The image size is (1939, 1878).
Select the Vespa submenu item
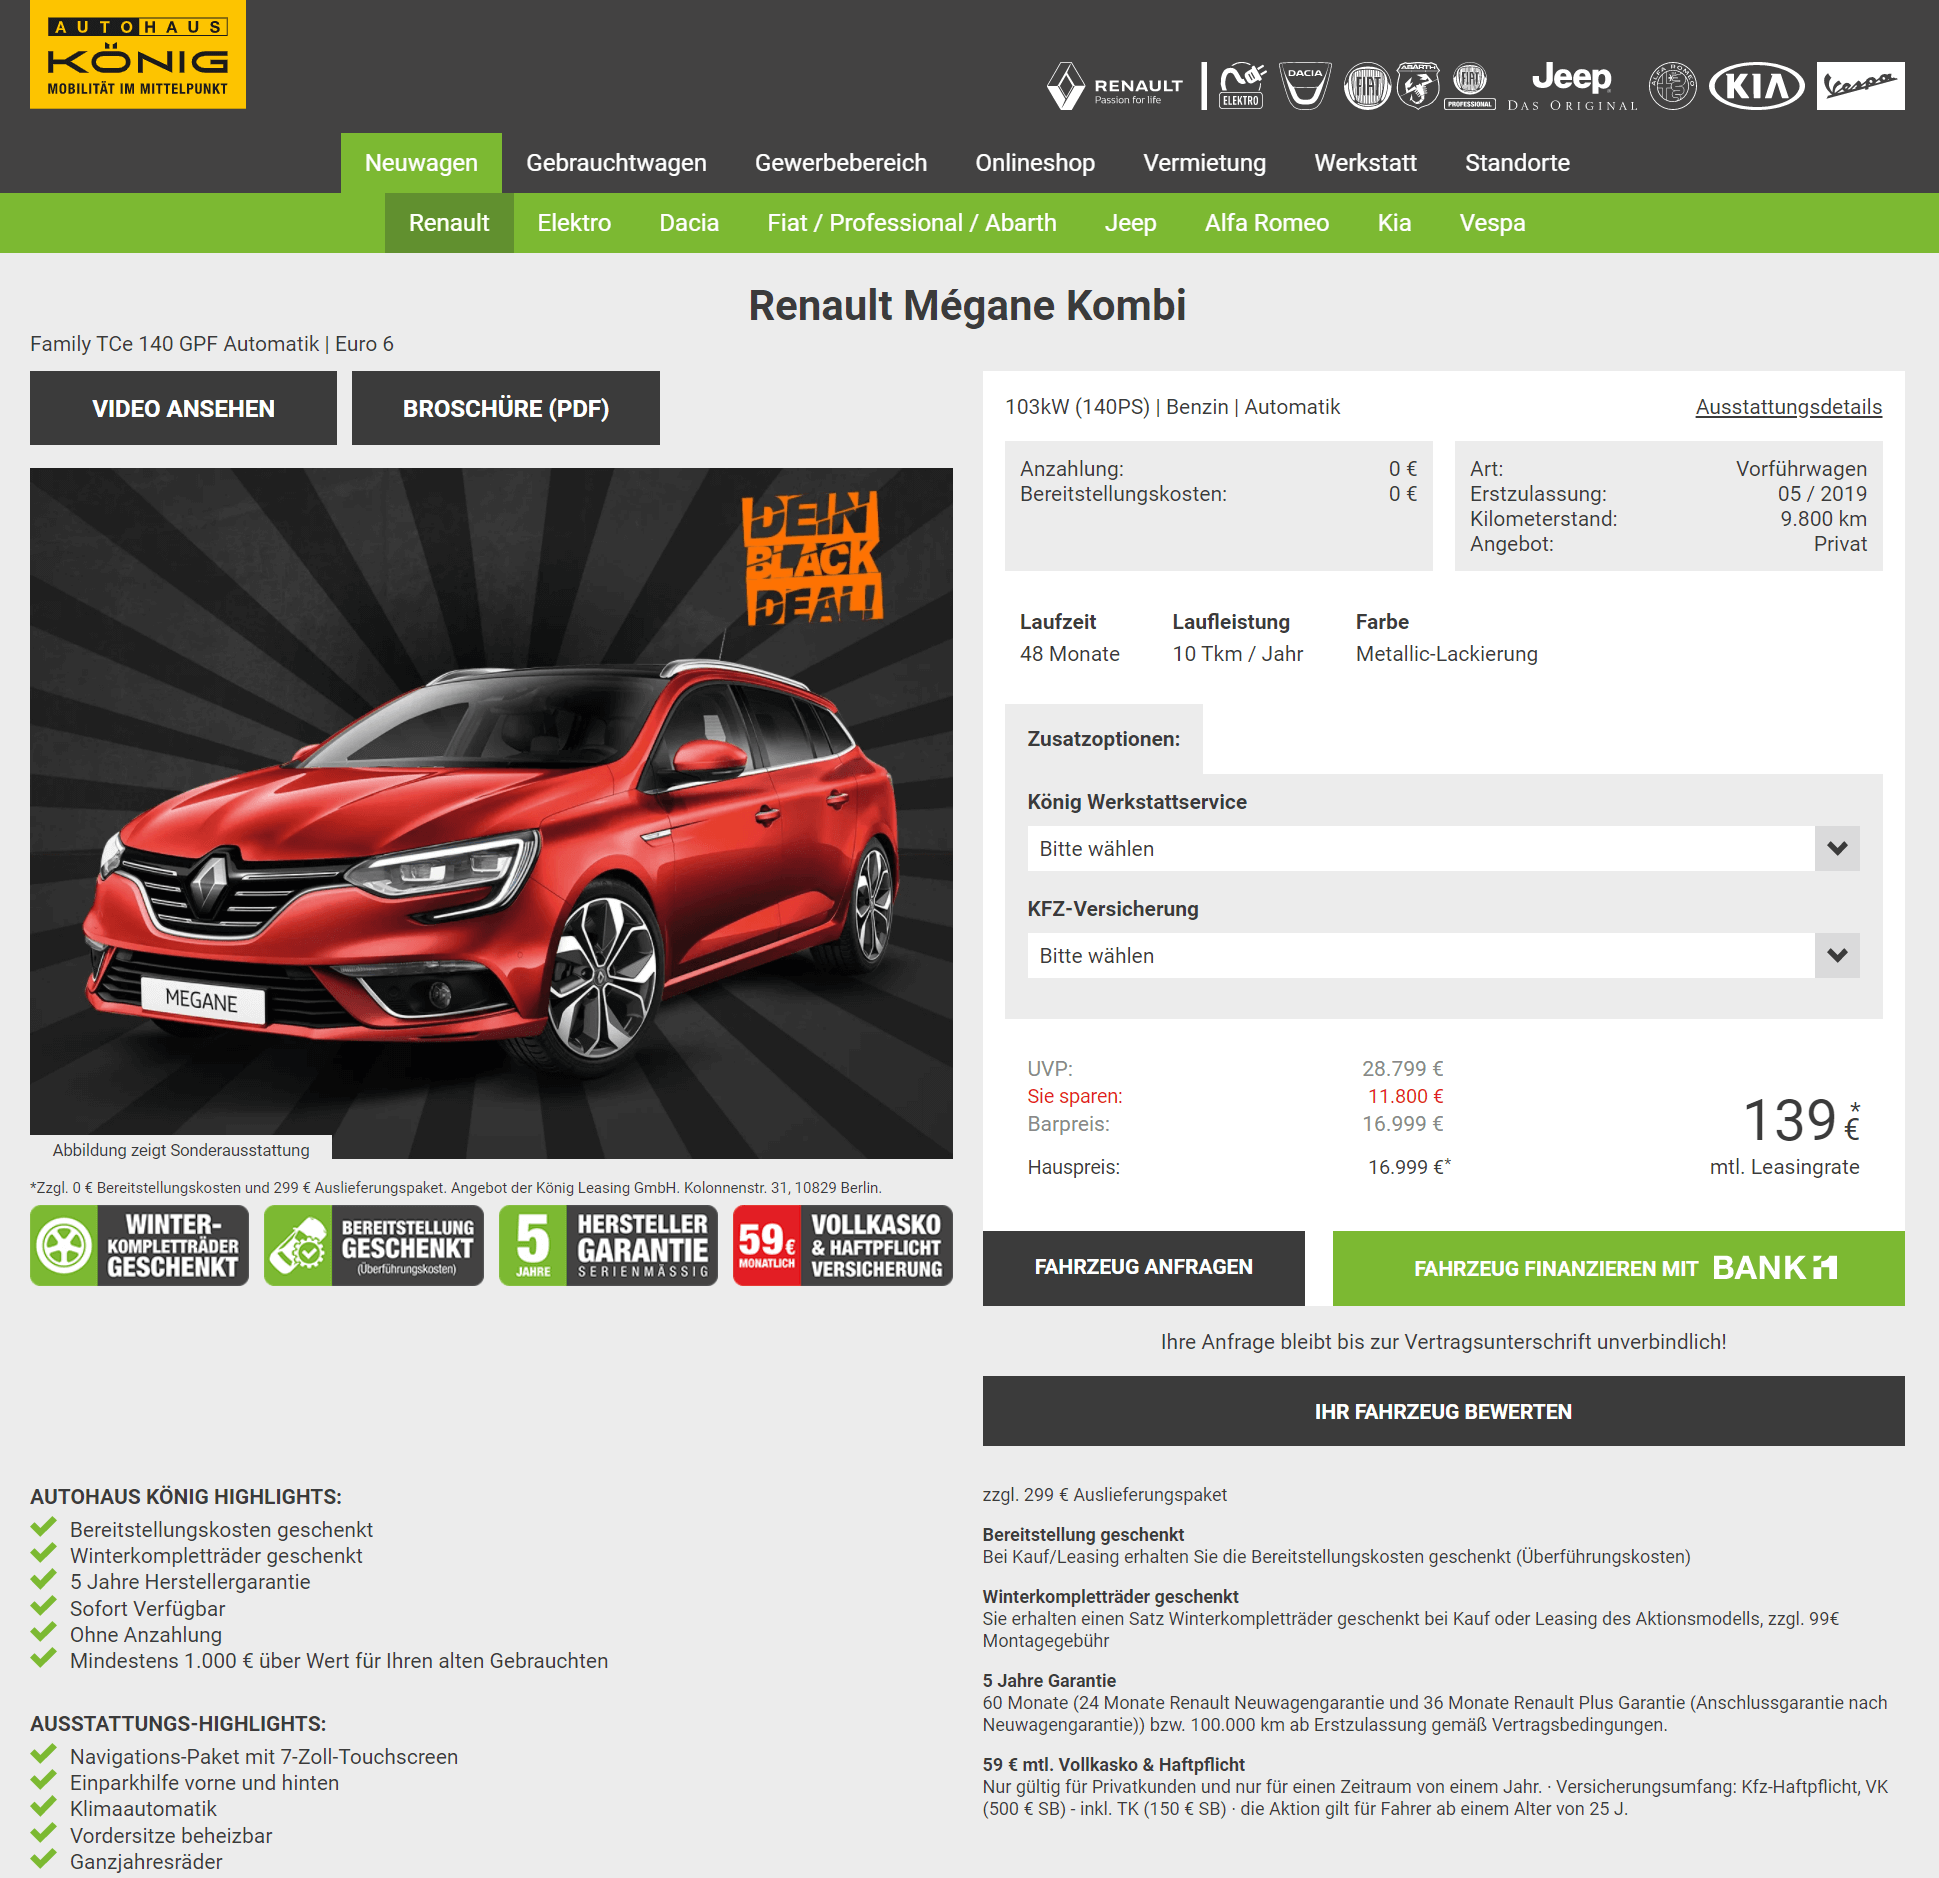1492,223
